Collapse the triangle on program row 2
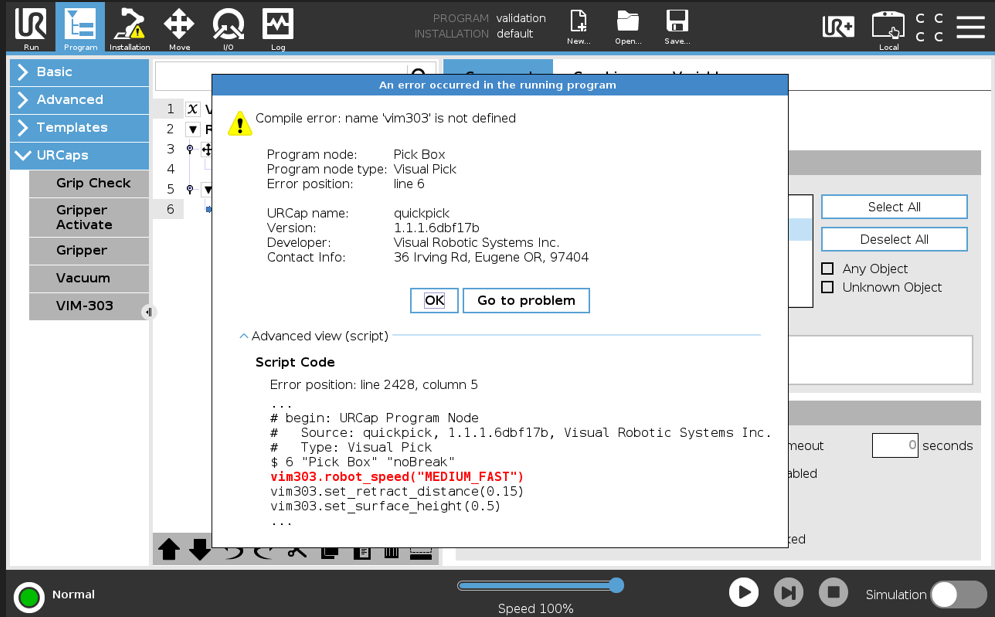The image size is (995, 617). (193, 129)
